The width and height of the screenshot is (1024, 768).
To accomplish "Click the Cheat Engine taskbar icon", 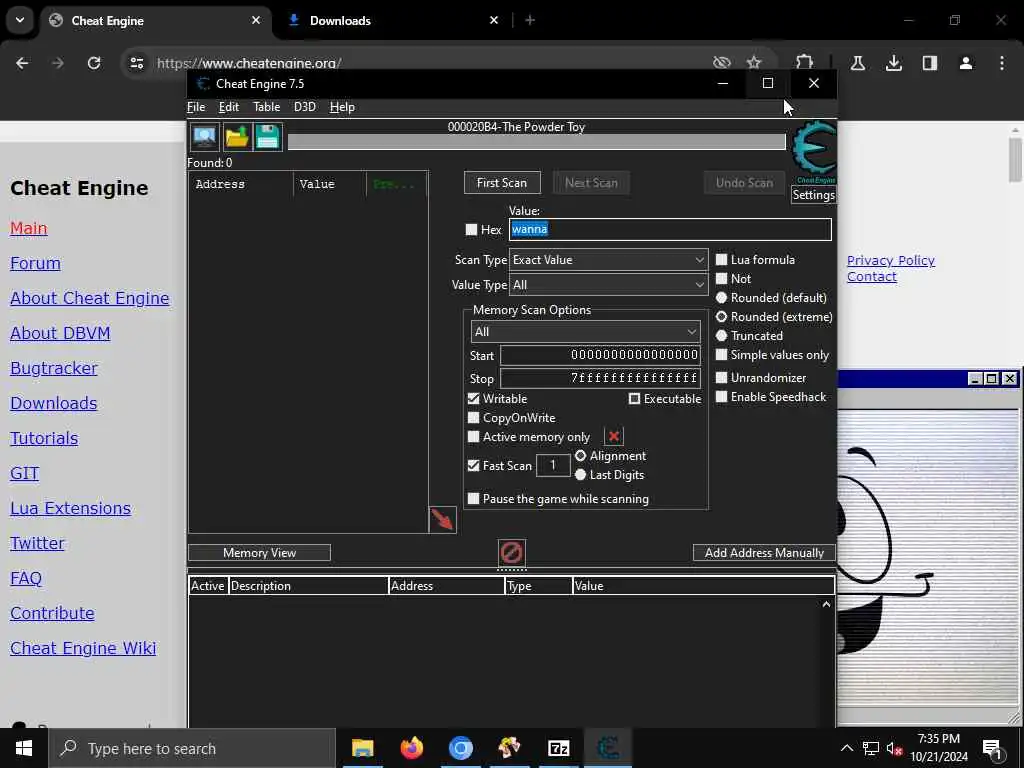I will tap(607, 748).
